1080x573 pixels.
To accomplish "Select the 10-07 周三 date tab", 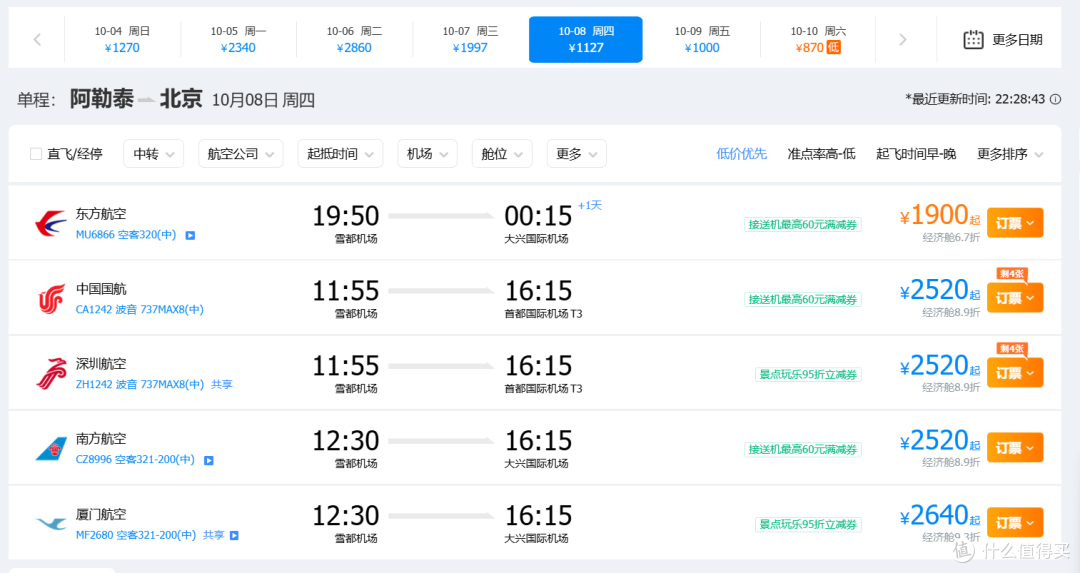I will (x=470, y=40).
